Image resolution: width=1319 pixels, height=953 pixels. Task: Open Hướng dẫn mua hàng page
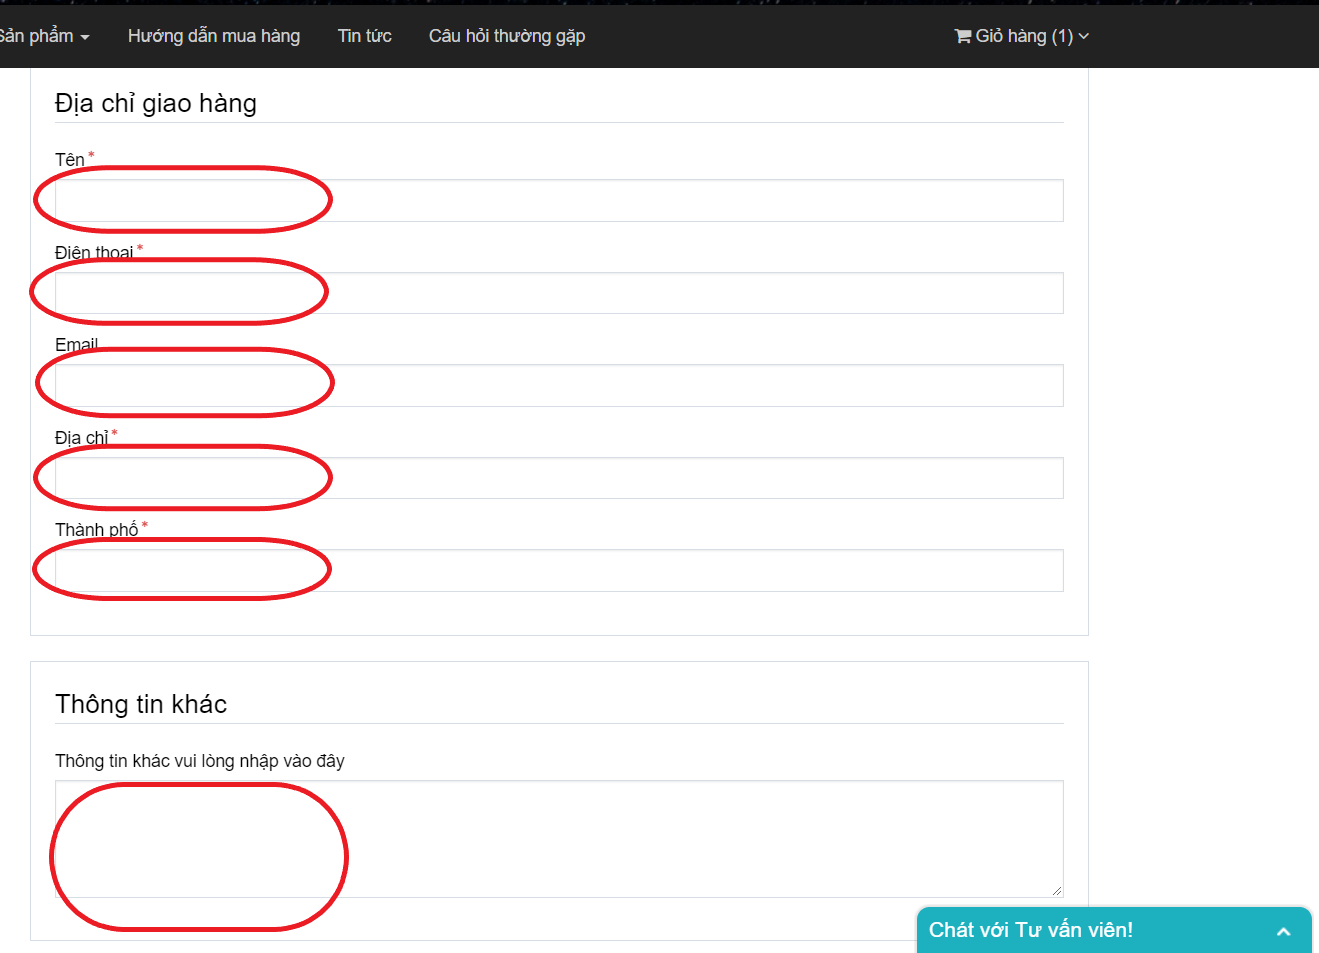[214, 36]
